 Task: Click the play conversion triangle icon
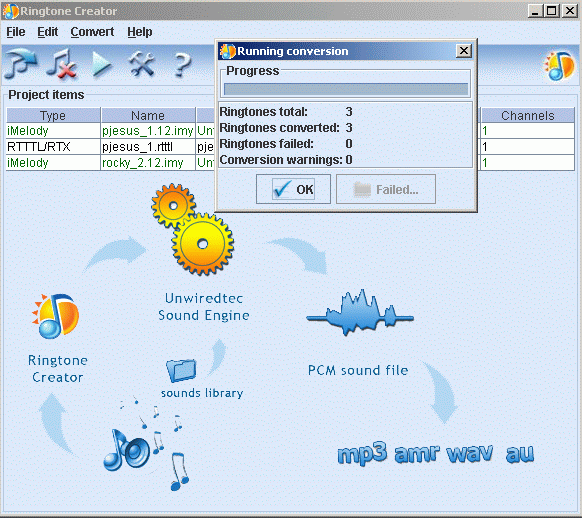pos(101,64)
